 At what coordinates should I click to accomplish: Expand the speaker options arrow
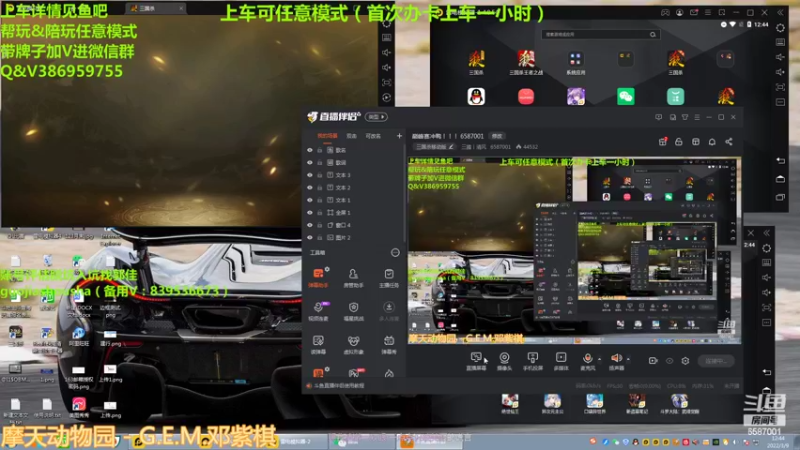pyautogui.click(x=628, y=359)
